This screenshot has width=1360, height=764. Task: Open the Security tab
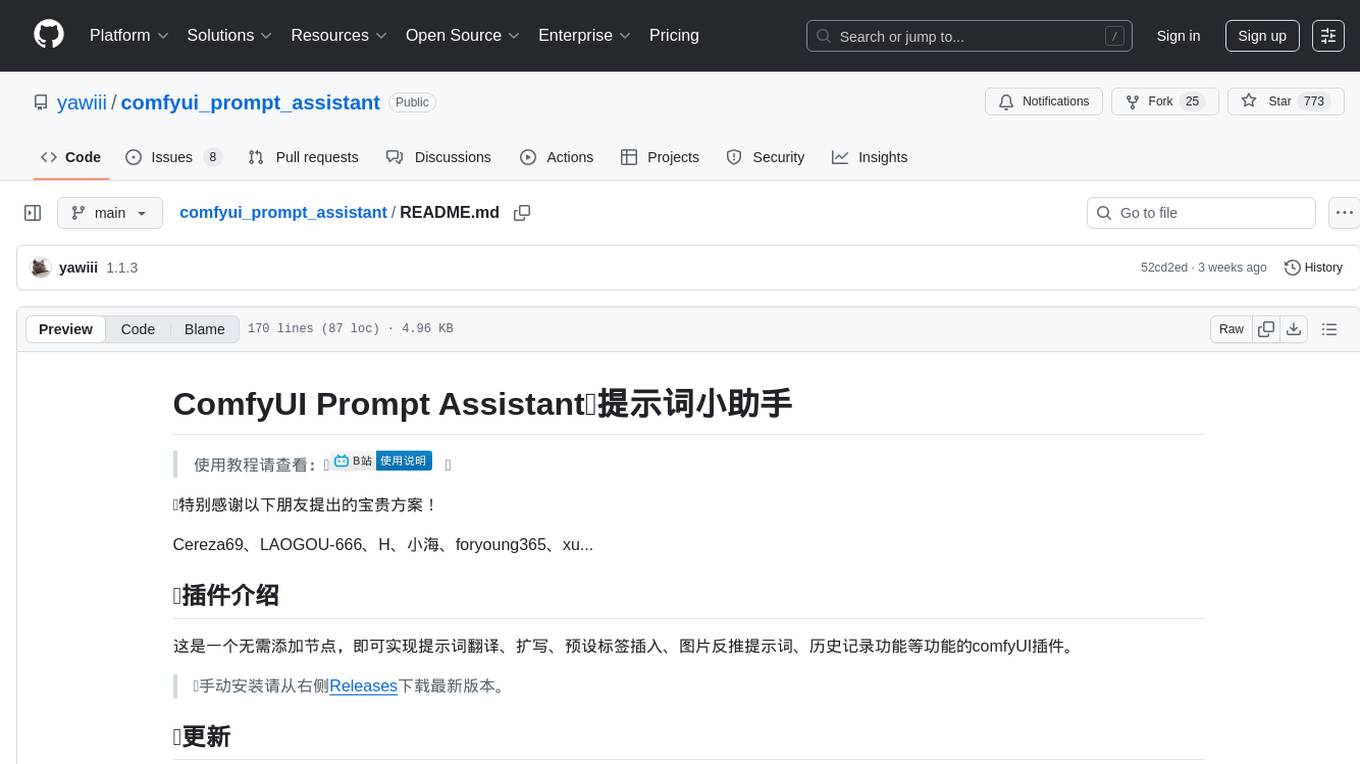coord(766,157)
